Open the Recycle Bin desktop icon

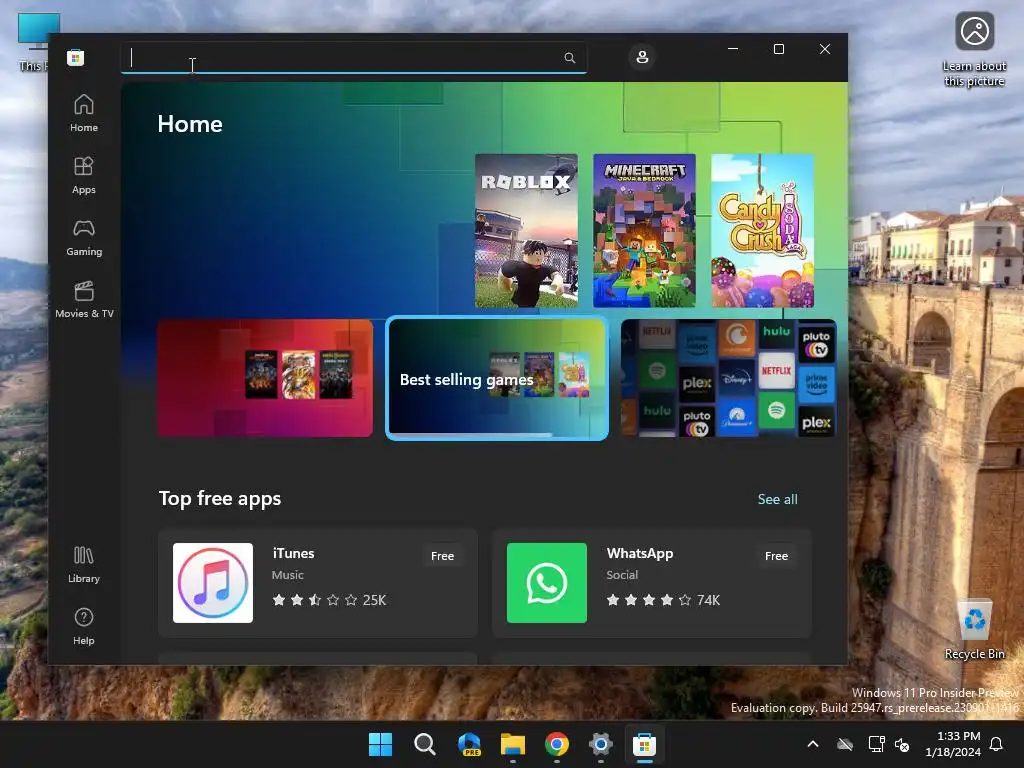(x=974, y=629)
